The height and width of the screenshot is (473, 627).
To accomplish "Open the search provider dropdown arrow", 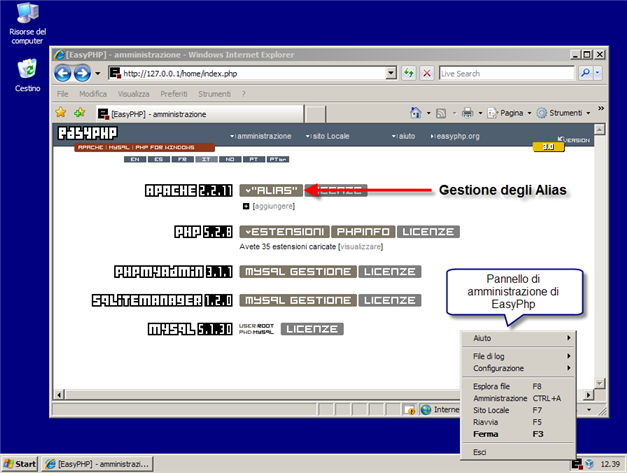I will (x=598, y=73).
